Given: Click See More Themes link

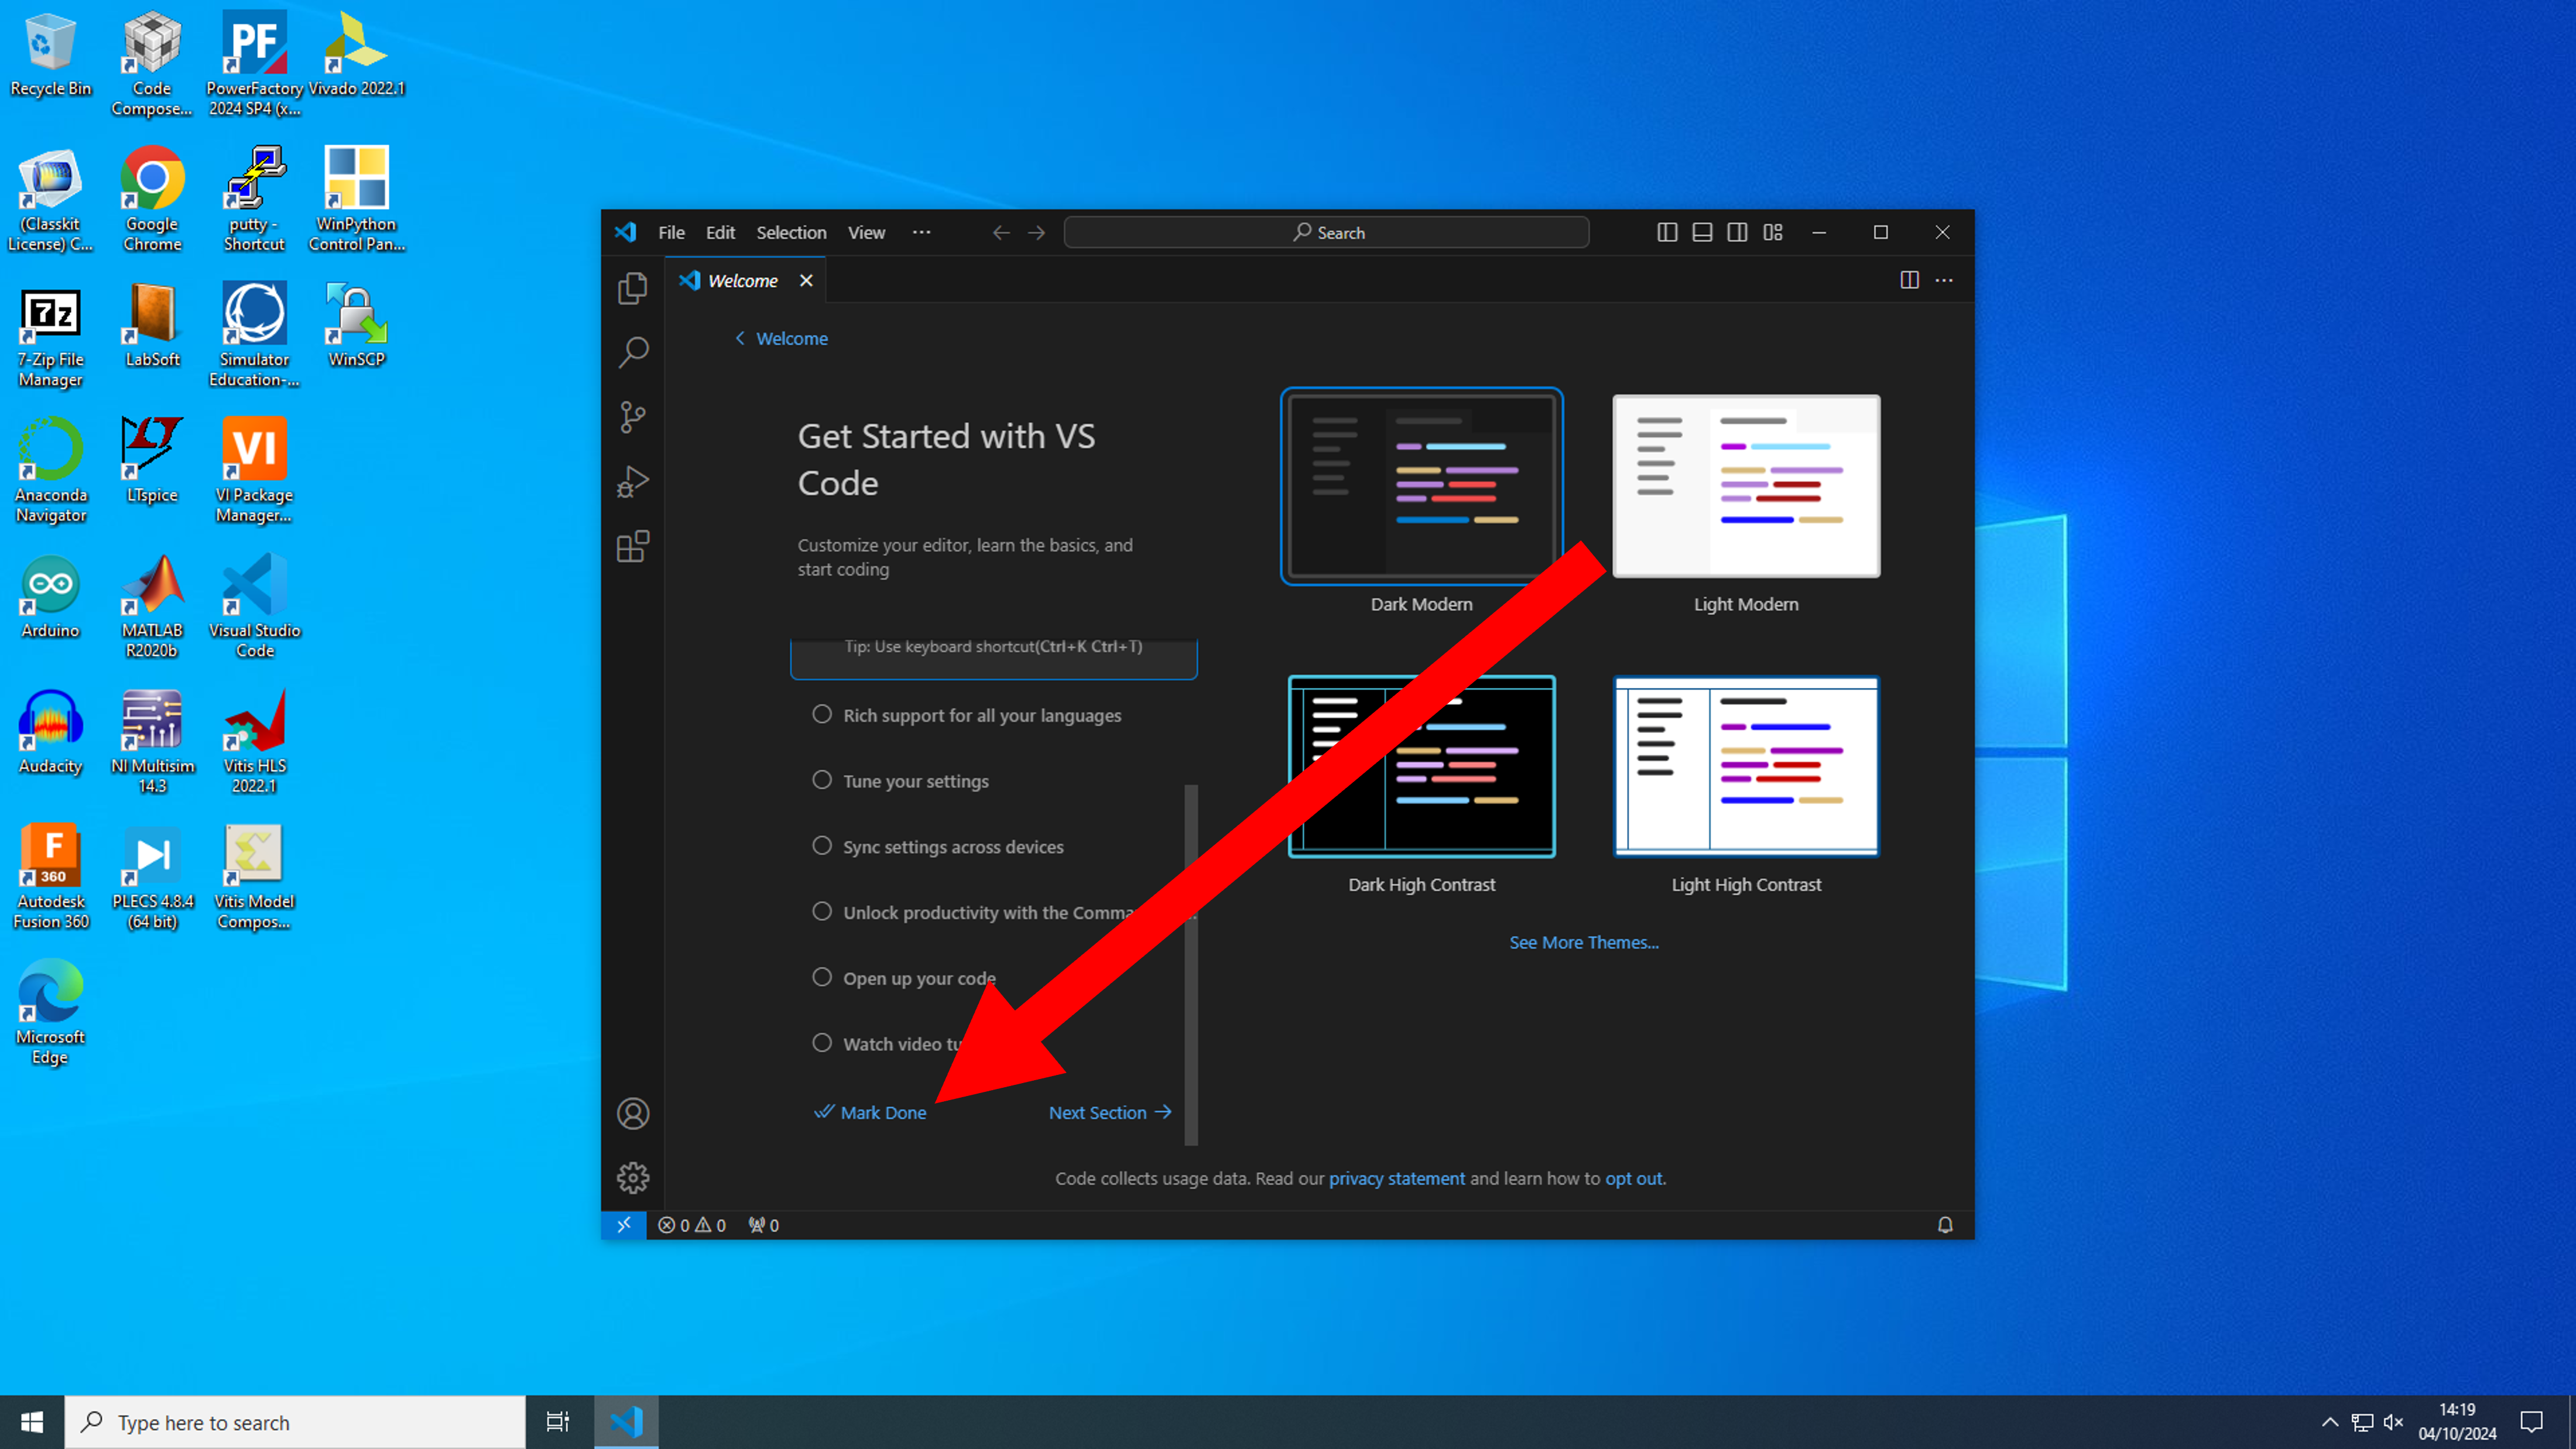Looking at the screenshot, I should (1583, 942).
